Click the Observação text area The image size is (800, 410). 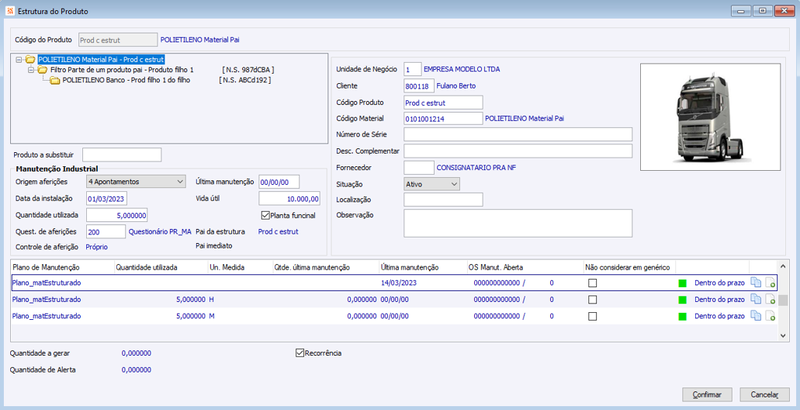coord(518,223)
